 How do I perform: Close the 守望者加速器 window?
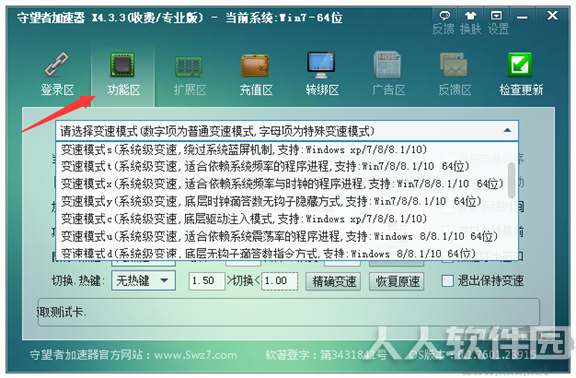point(552,15)
